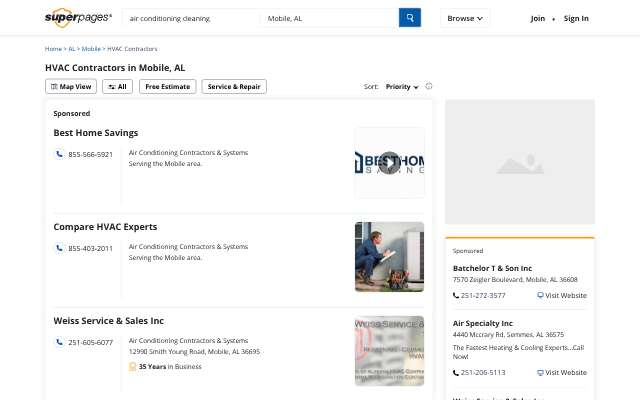Click the HVAC Contractors in Mobile, AL heading
Viewport: 640px width, 400px height.
(x=115, y=68)
